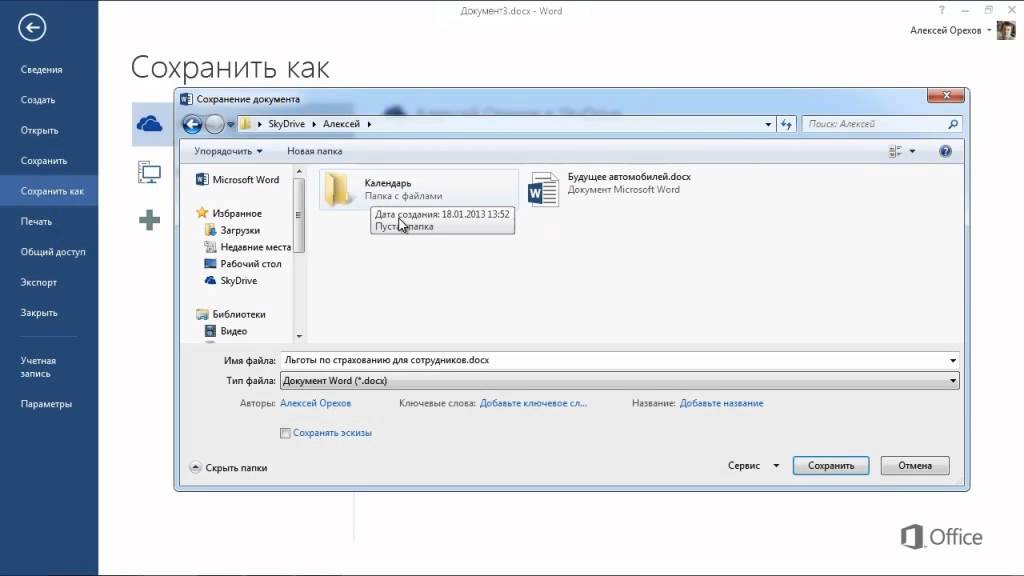Open dialog help question mark
The height and width of the screenshot is (576, 1024).
tap(945, 152)
